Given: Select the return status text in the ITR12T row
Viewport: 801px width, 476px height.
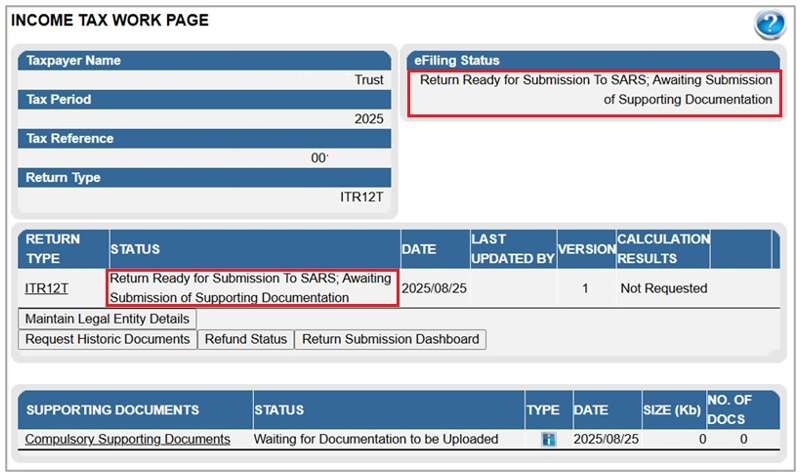Looking at the screenshot, I should (x=252, y=288).
